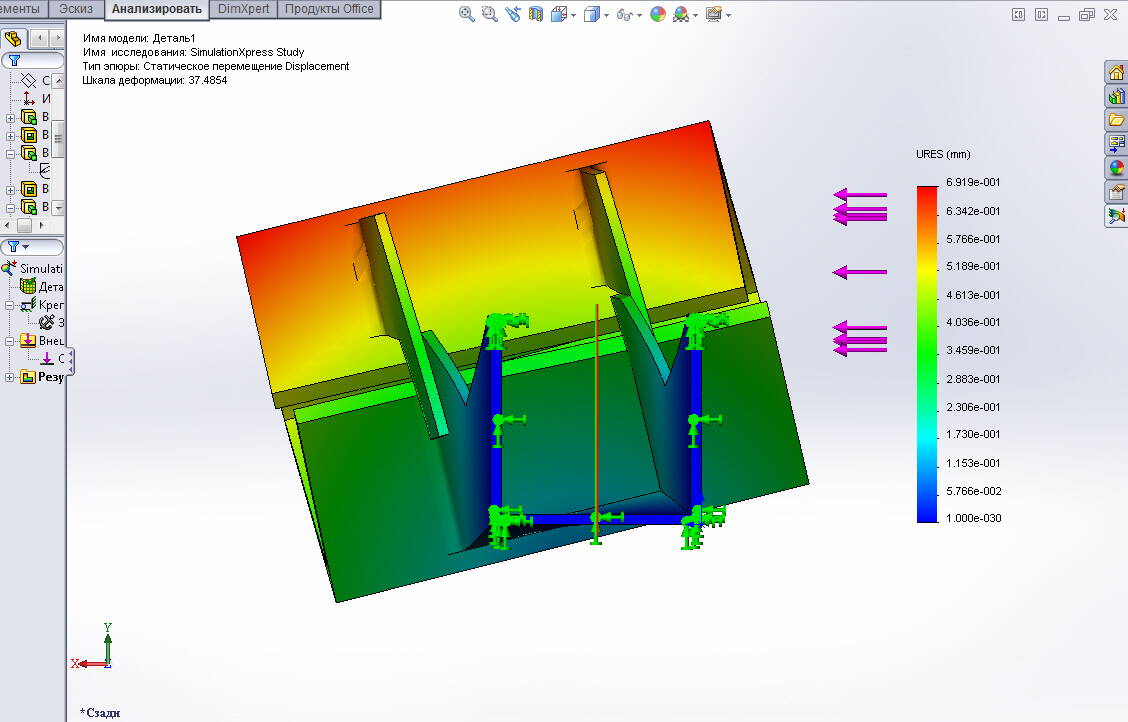Collapse the Крепления node in simulation tree
Viewport: 1128px width, 722px height.
pos(11,305)
